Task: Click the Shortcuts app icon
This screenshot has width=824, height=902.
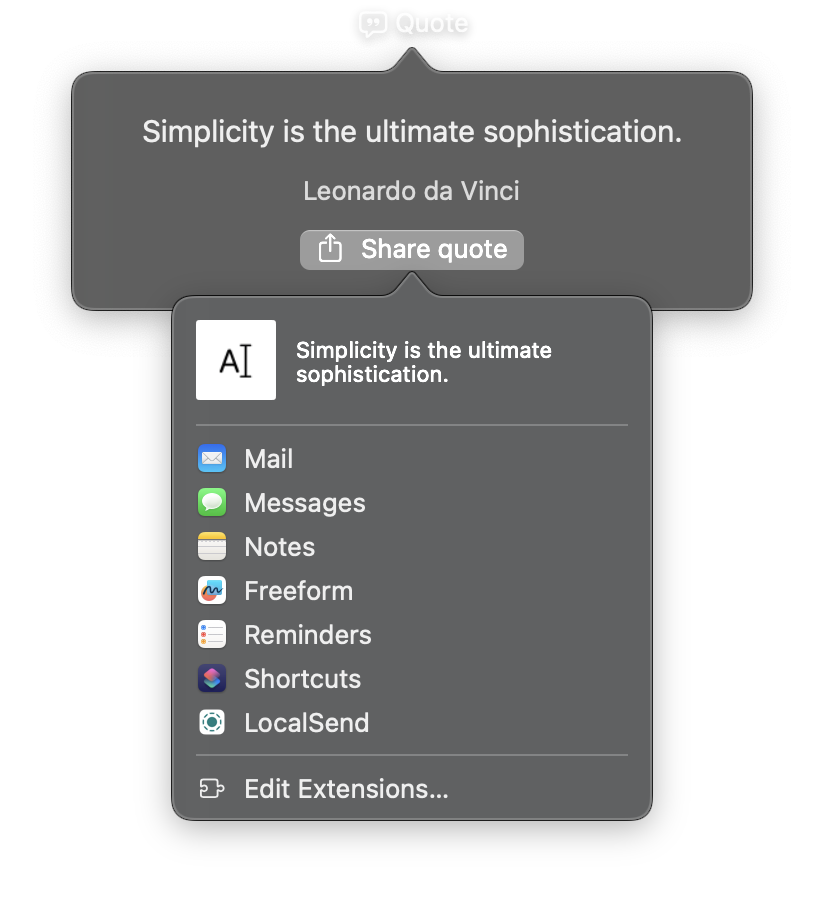Action: (x=212, y=678)
